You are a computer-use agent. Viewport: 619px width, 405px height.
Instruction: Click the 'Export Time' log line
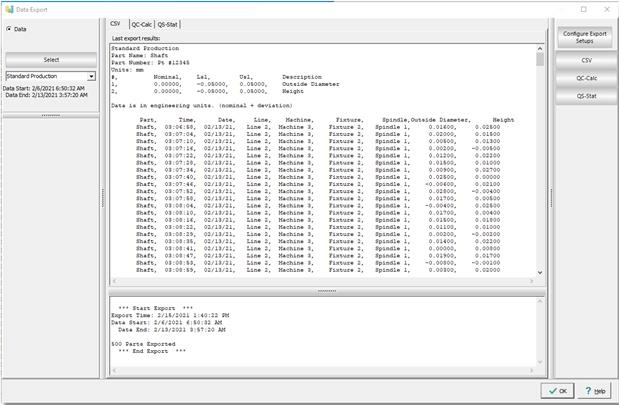pyautogui.click(x=170, y=315)
